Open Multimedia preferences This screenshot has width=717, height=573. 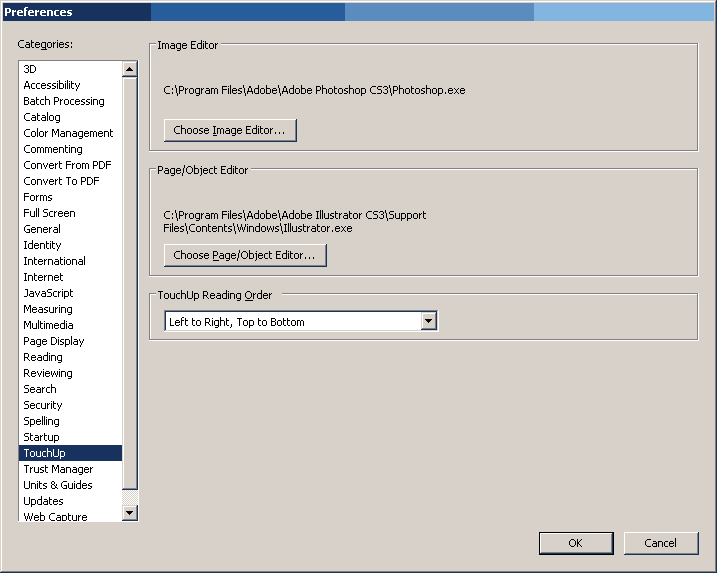(x=70, y=325)
